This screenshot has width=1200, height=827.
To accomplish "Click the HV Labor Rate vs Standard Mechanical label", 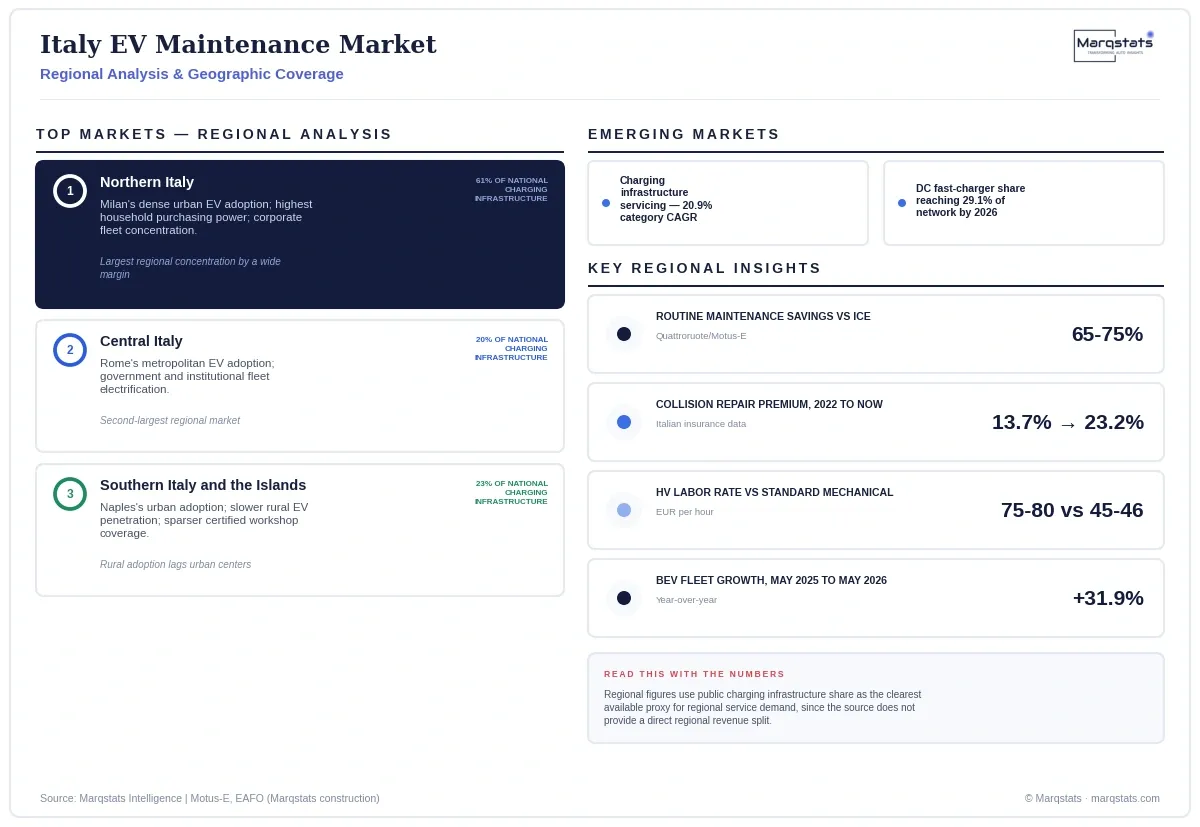I will [775, 492].
